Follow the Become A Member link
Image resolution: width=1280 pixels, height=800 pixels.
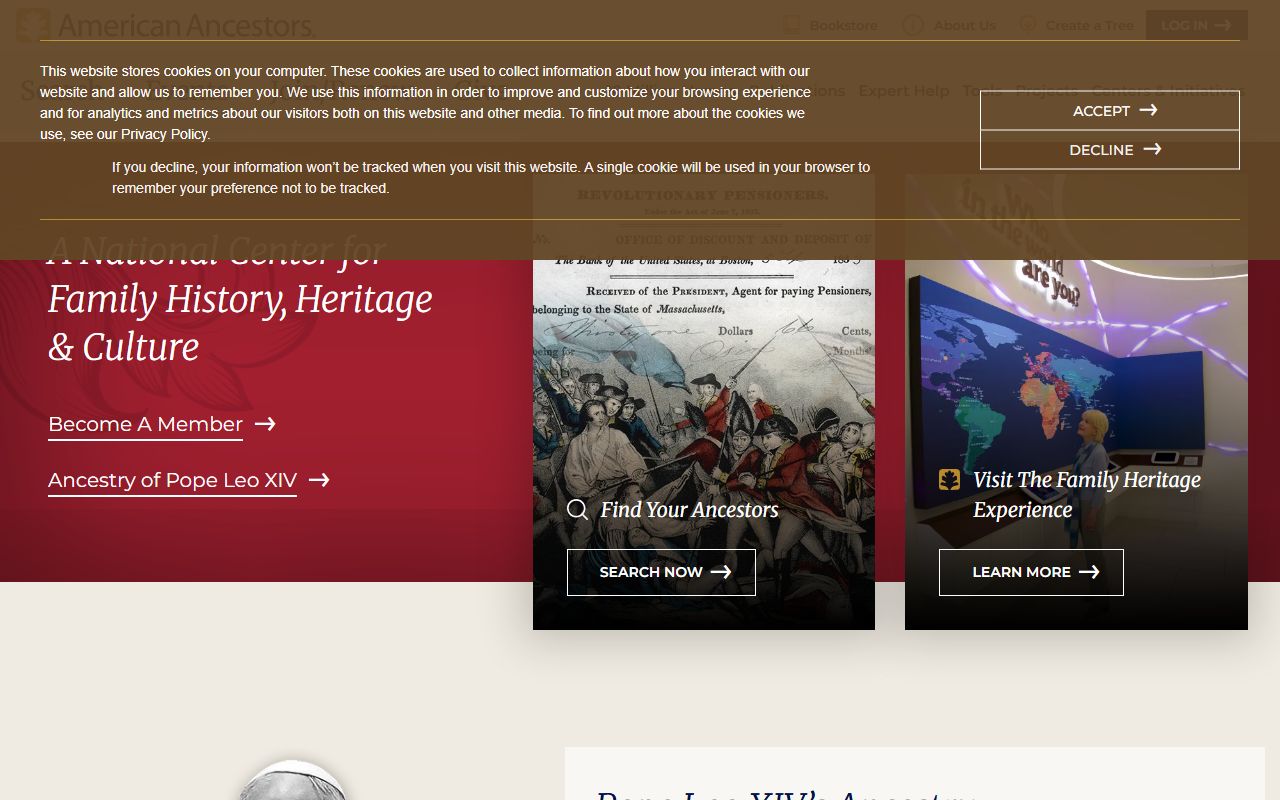tap(146, 424)
